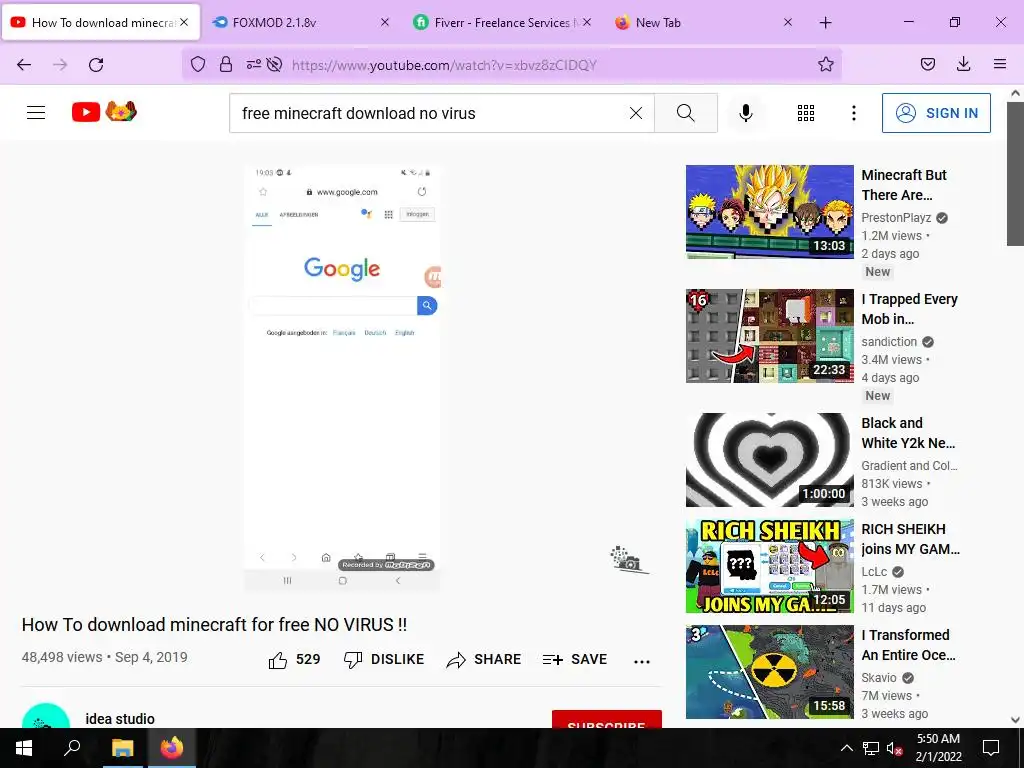Start voice search with microphone icon
This screenshot has width=1024, height=768.
tap(746, 113)
